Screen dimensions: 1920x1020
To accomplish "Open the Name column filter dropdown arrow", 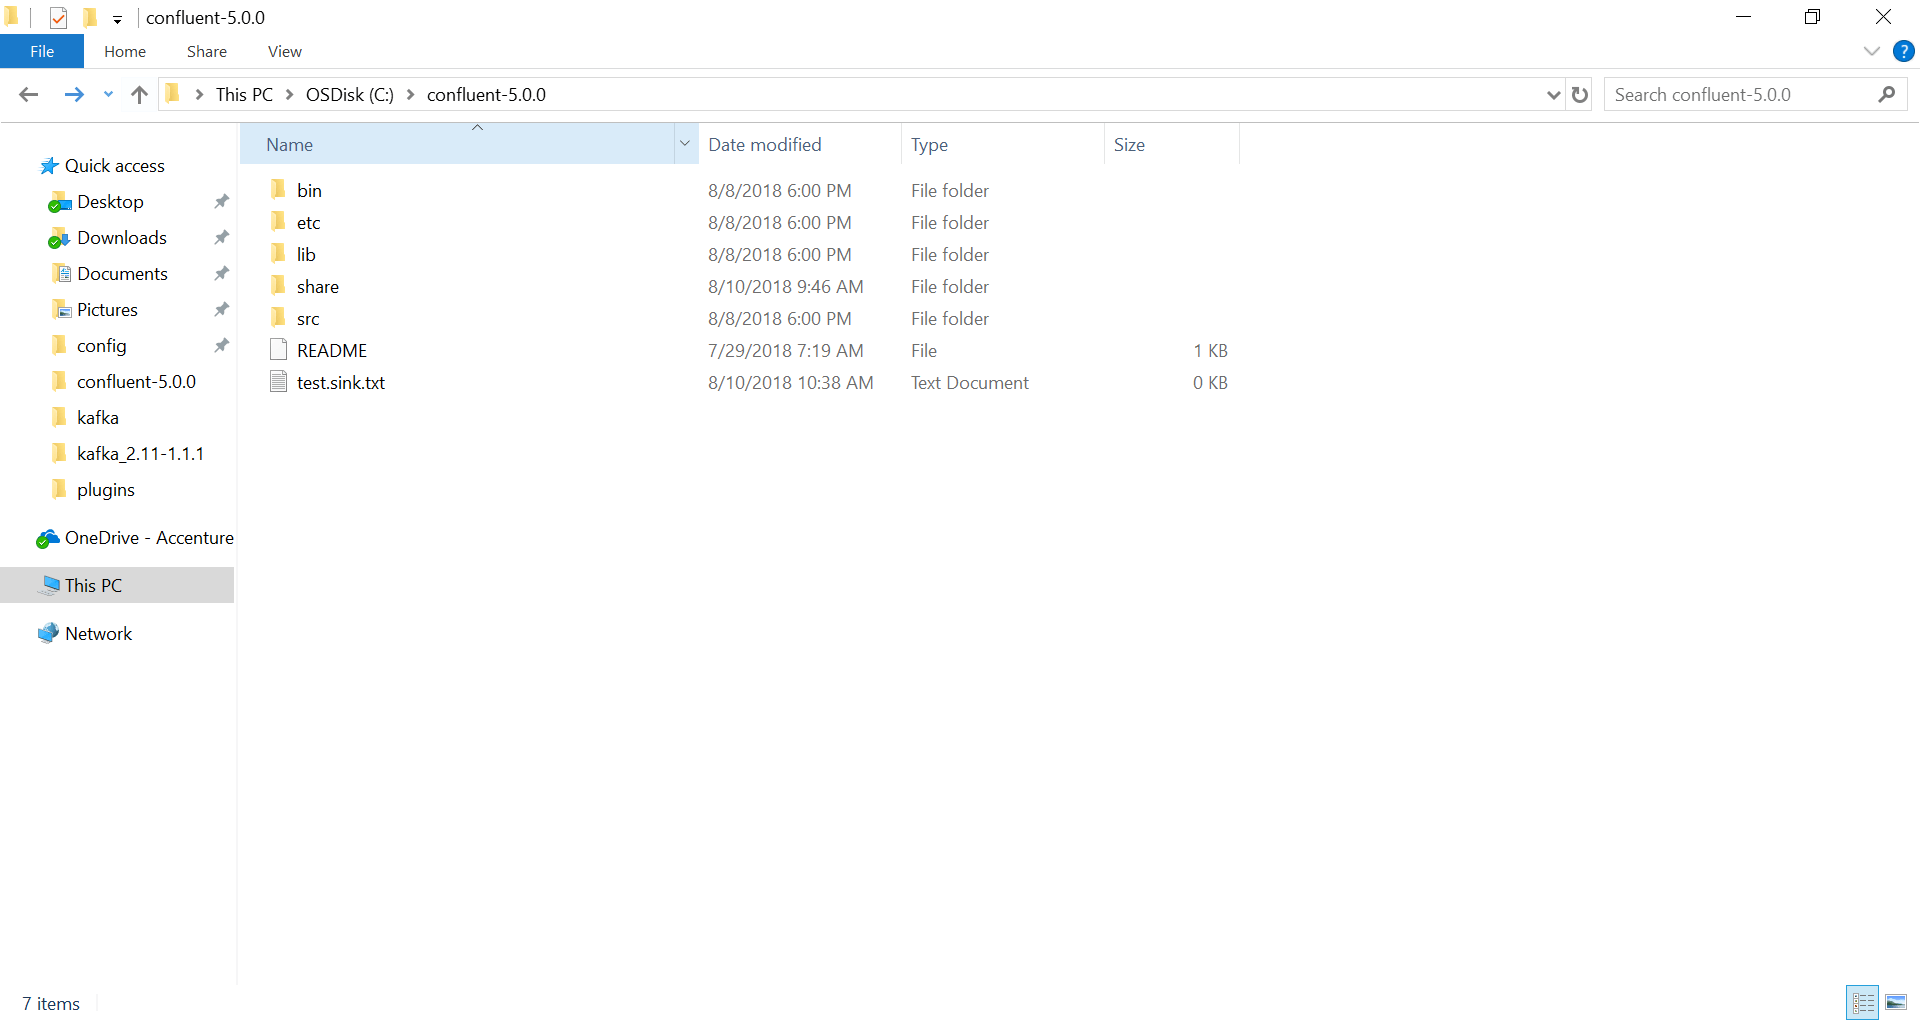I will coord(685,144).
